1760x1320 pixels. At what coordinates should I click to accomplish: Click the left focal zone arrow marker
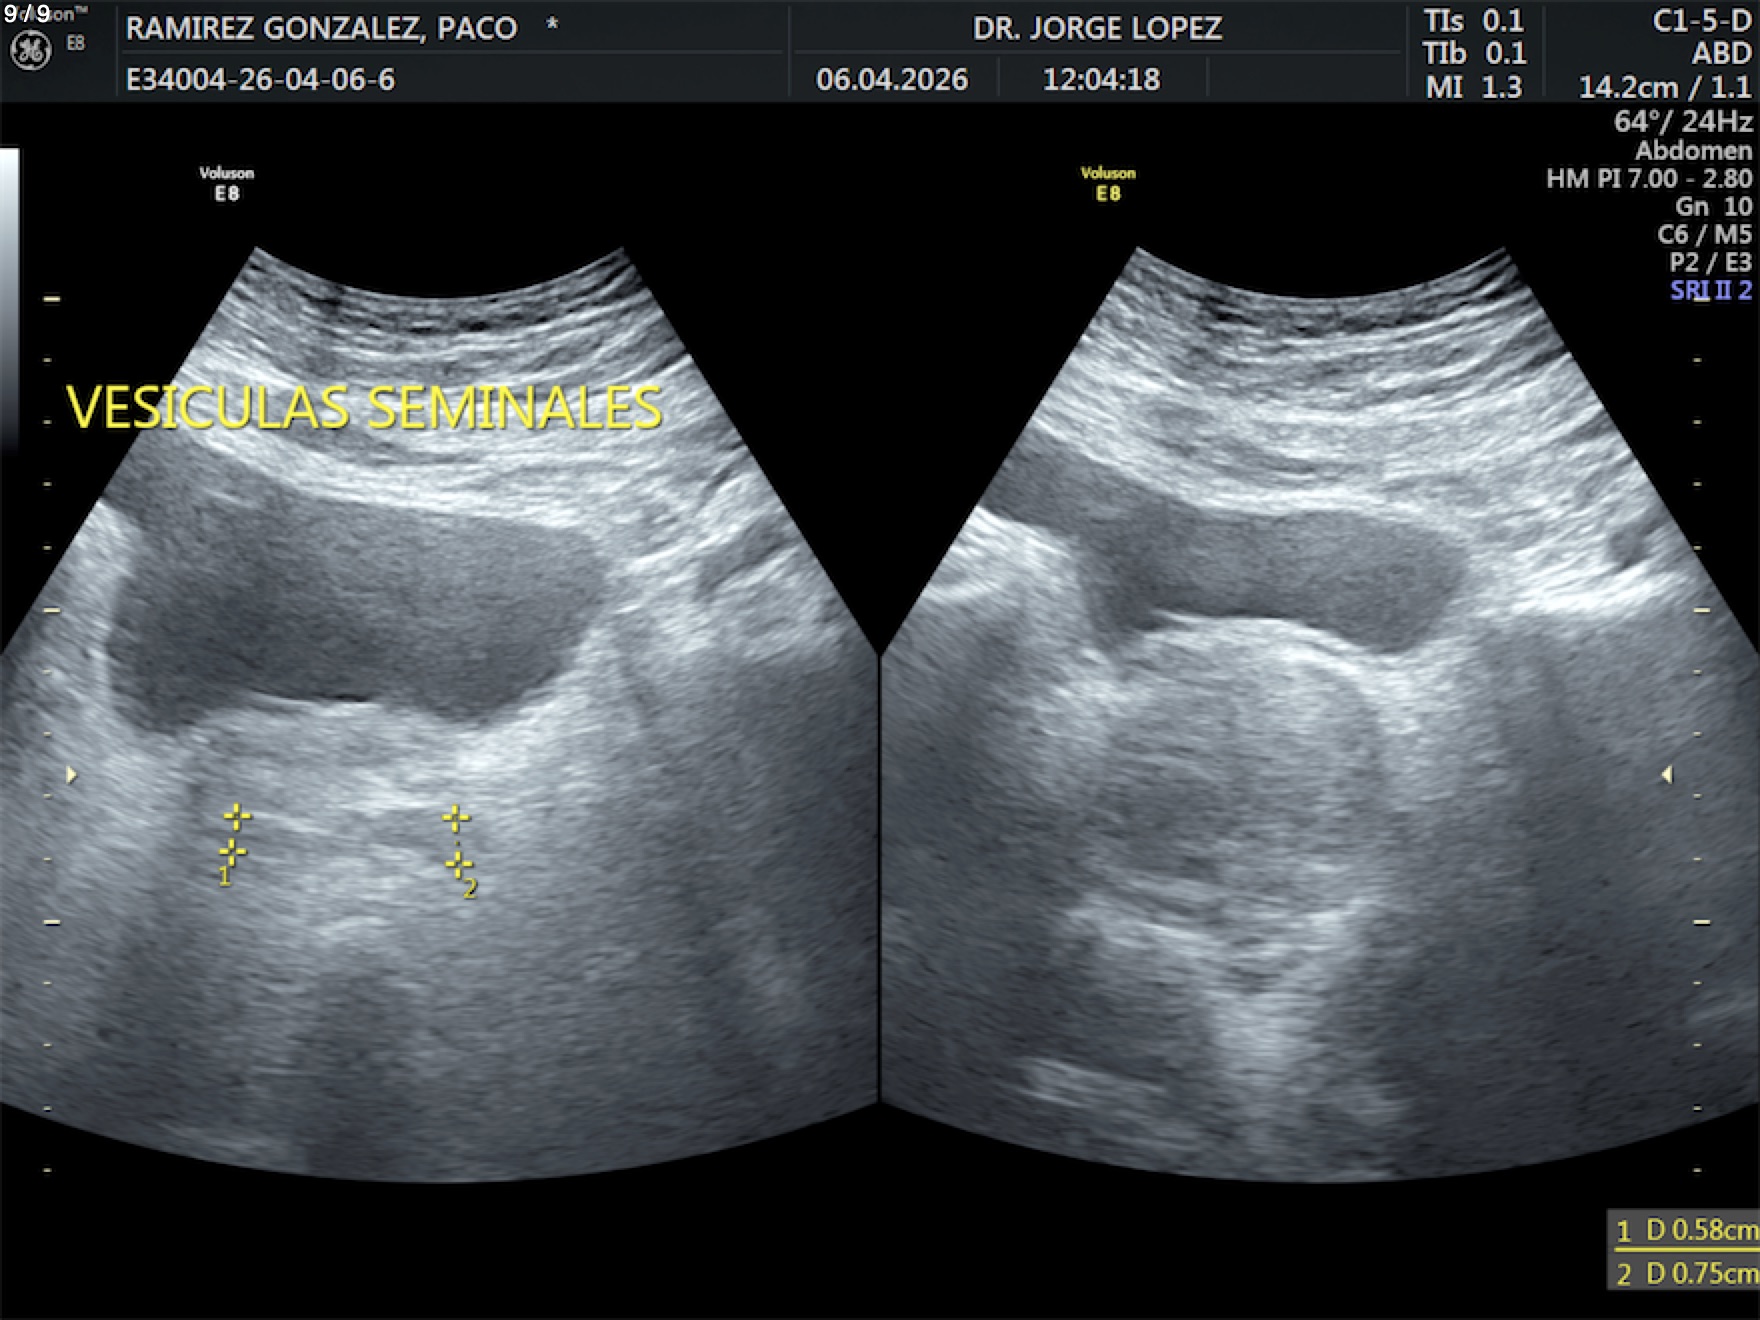[71, 775]
